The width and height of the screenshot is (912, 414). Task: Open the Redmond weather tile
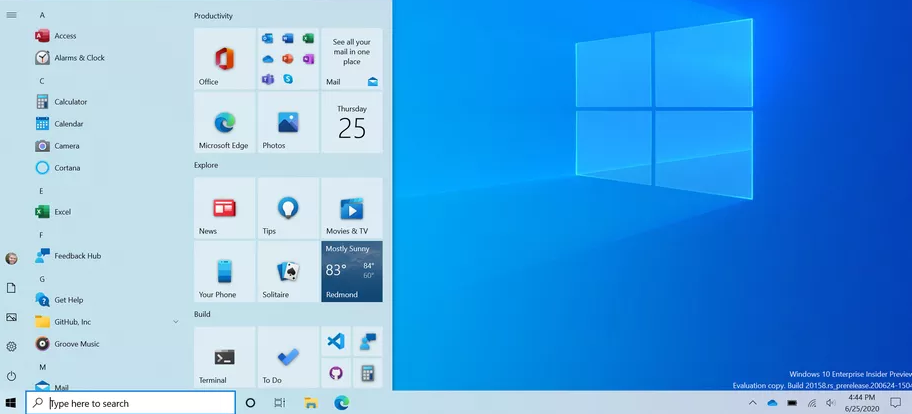352,272
